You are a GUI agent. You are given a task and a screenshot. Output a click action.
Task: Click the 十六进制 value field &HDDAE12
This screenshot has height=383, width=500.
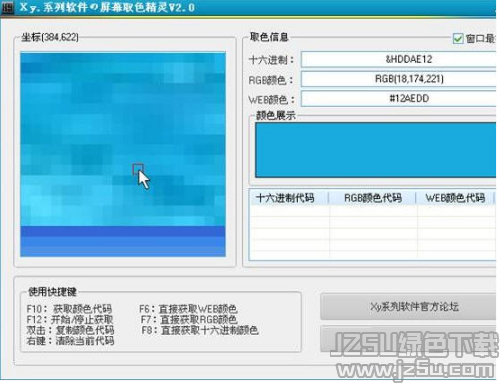(x=398, y=59)
